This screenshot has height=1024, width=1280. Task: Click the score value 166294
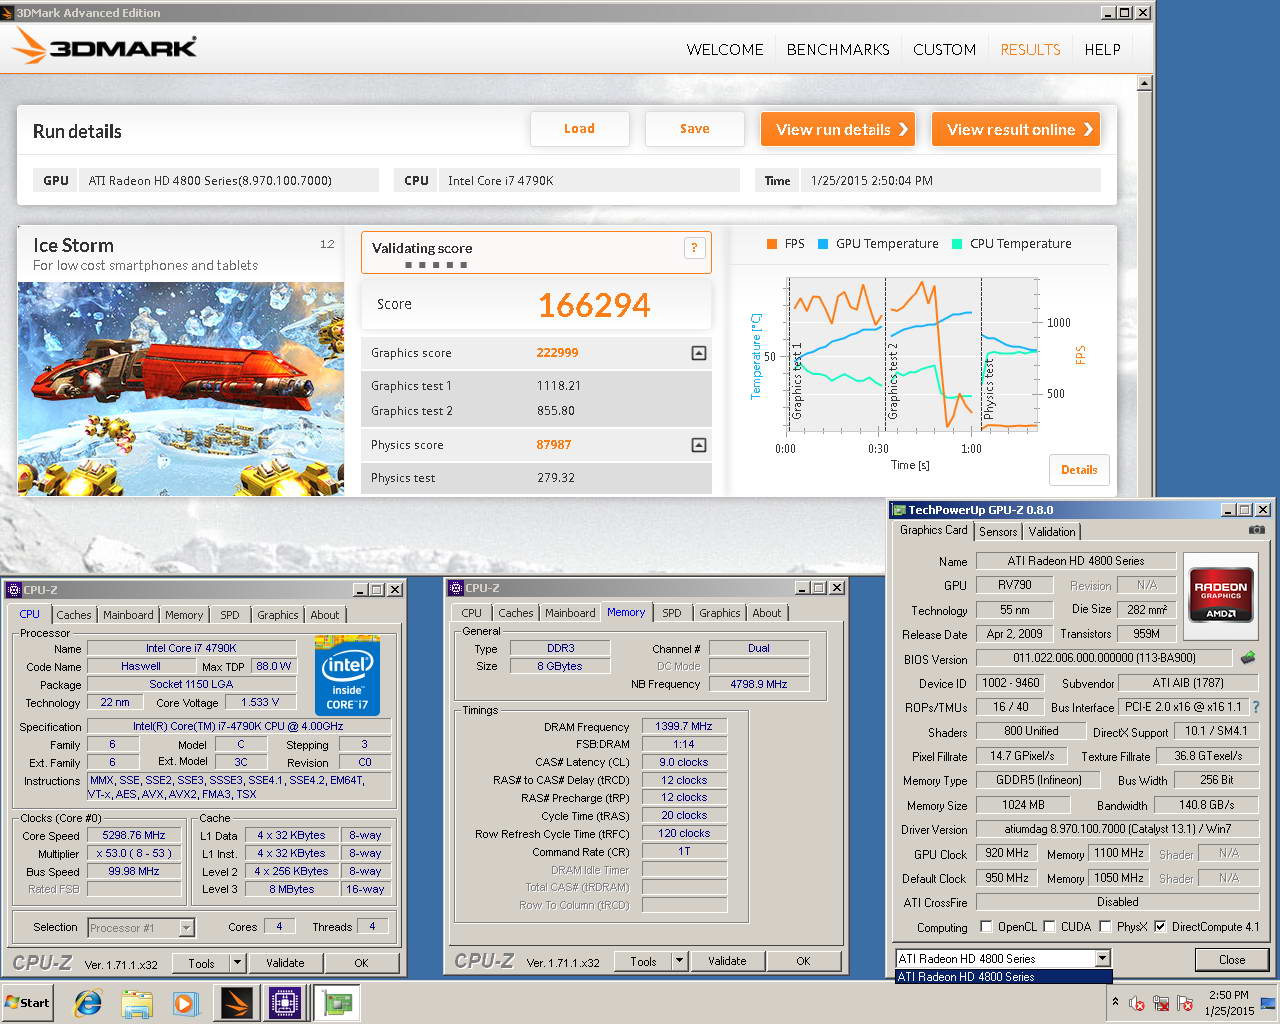point(594,305)
